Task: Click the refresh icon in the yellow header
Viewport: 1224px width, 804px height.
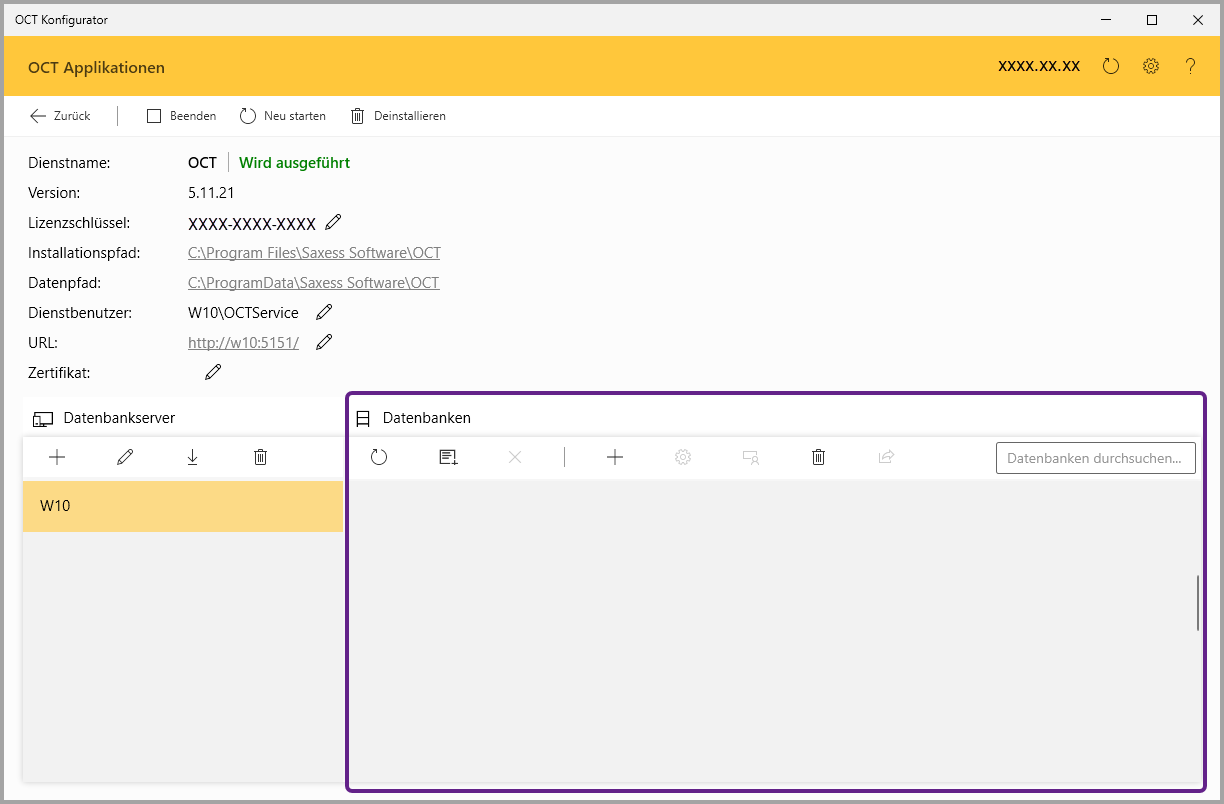Action: click(1111, 67)
